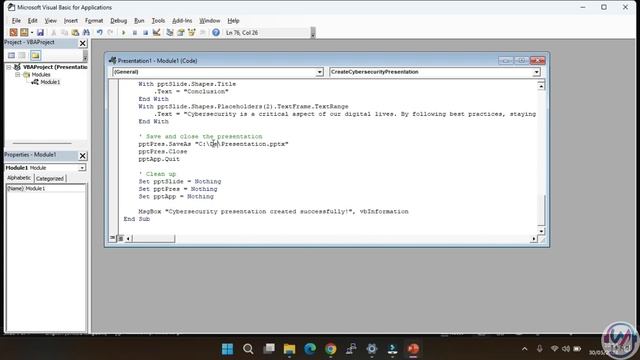Click the Run Sub play icon
640x360 pixels.
(x=123, y=32)
